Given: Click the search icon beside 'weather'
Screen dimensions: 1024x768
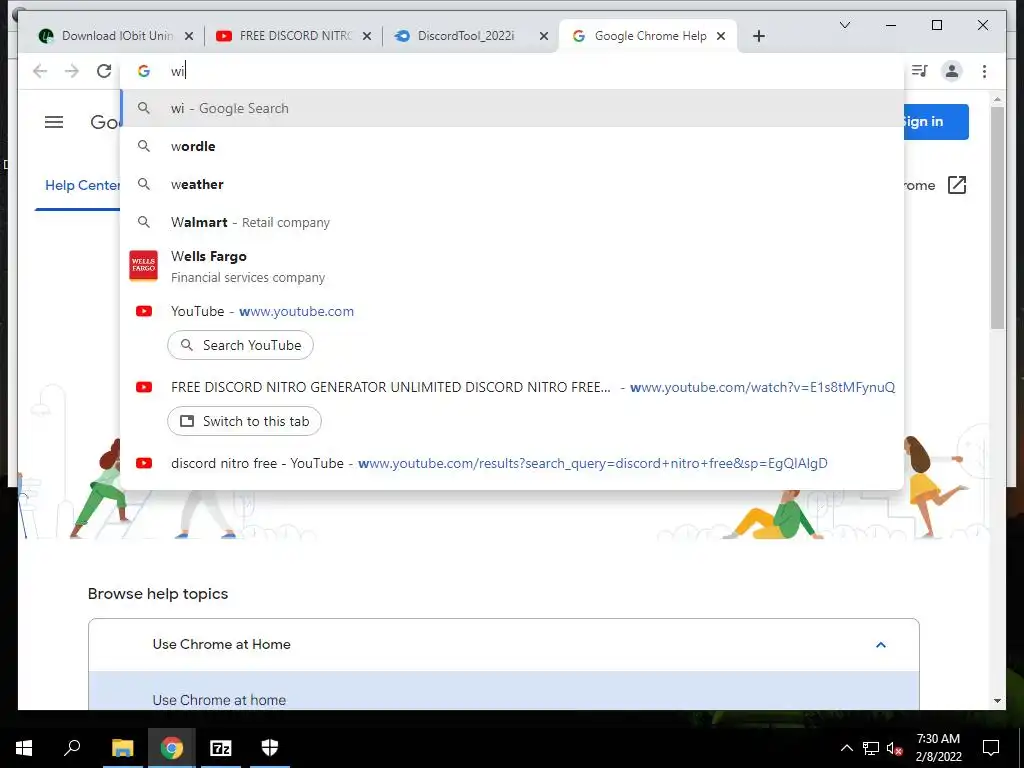Looking at the screenshot, I should click(x=144, y=184).
